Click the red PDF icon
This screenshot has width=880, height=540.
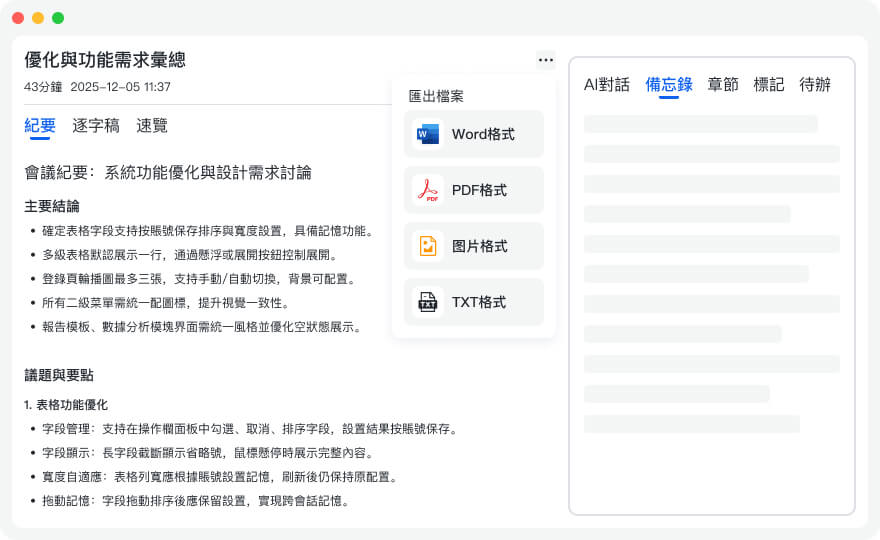(x=428, y=190)
